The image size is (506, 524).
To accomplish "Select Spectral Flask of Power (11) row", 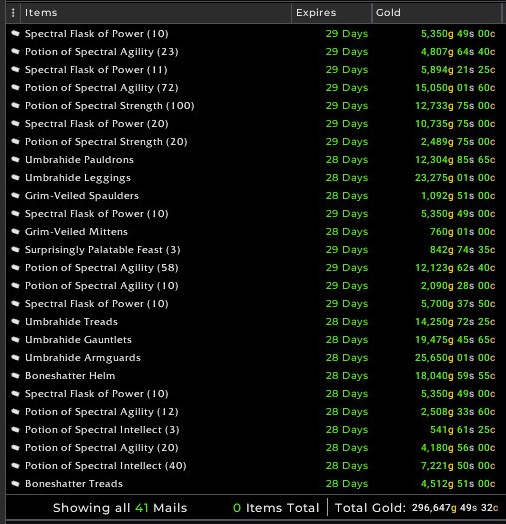I will (254, 70).
